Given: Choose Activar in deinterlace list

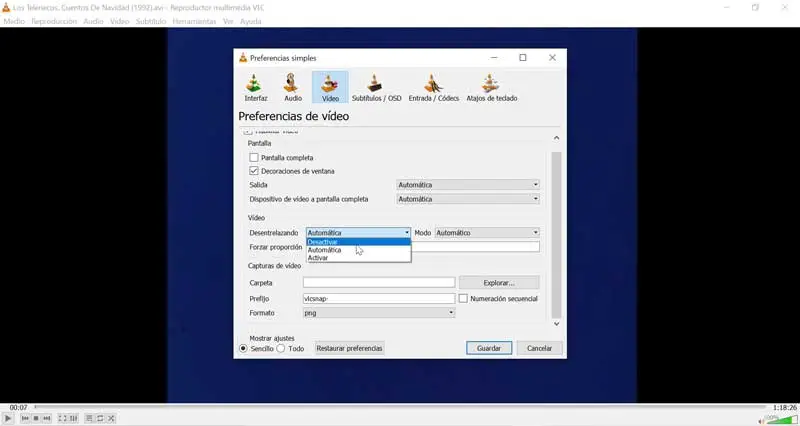Looking at the screenshot, I should click(x=358, y=258).
